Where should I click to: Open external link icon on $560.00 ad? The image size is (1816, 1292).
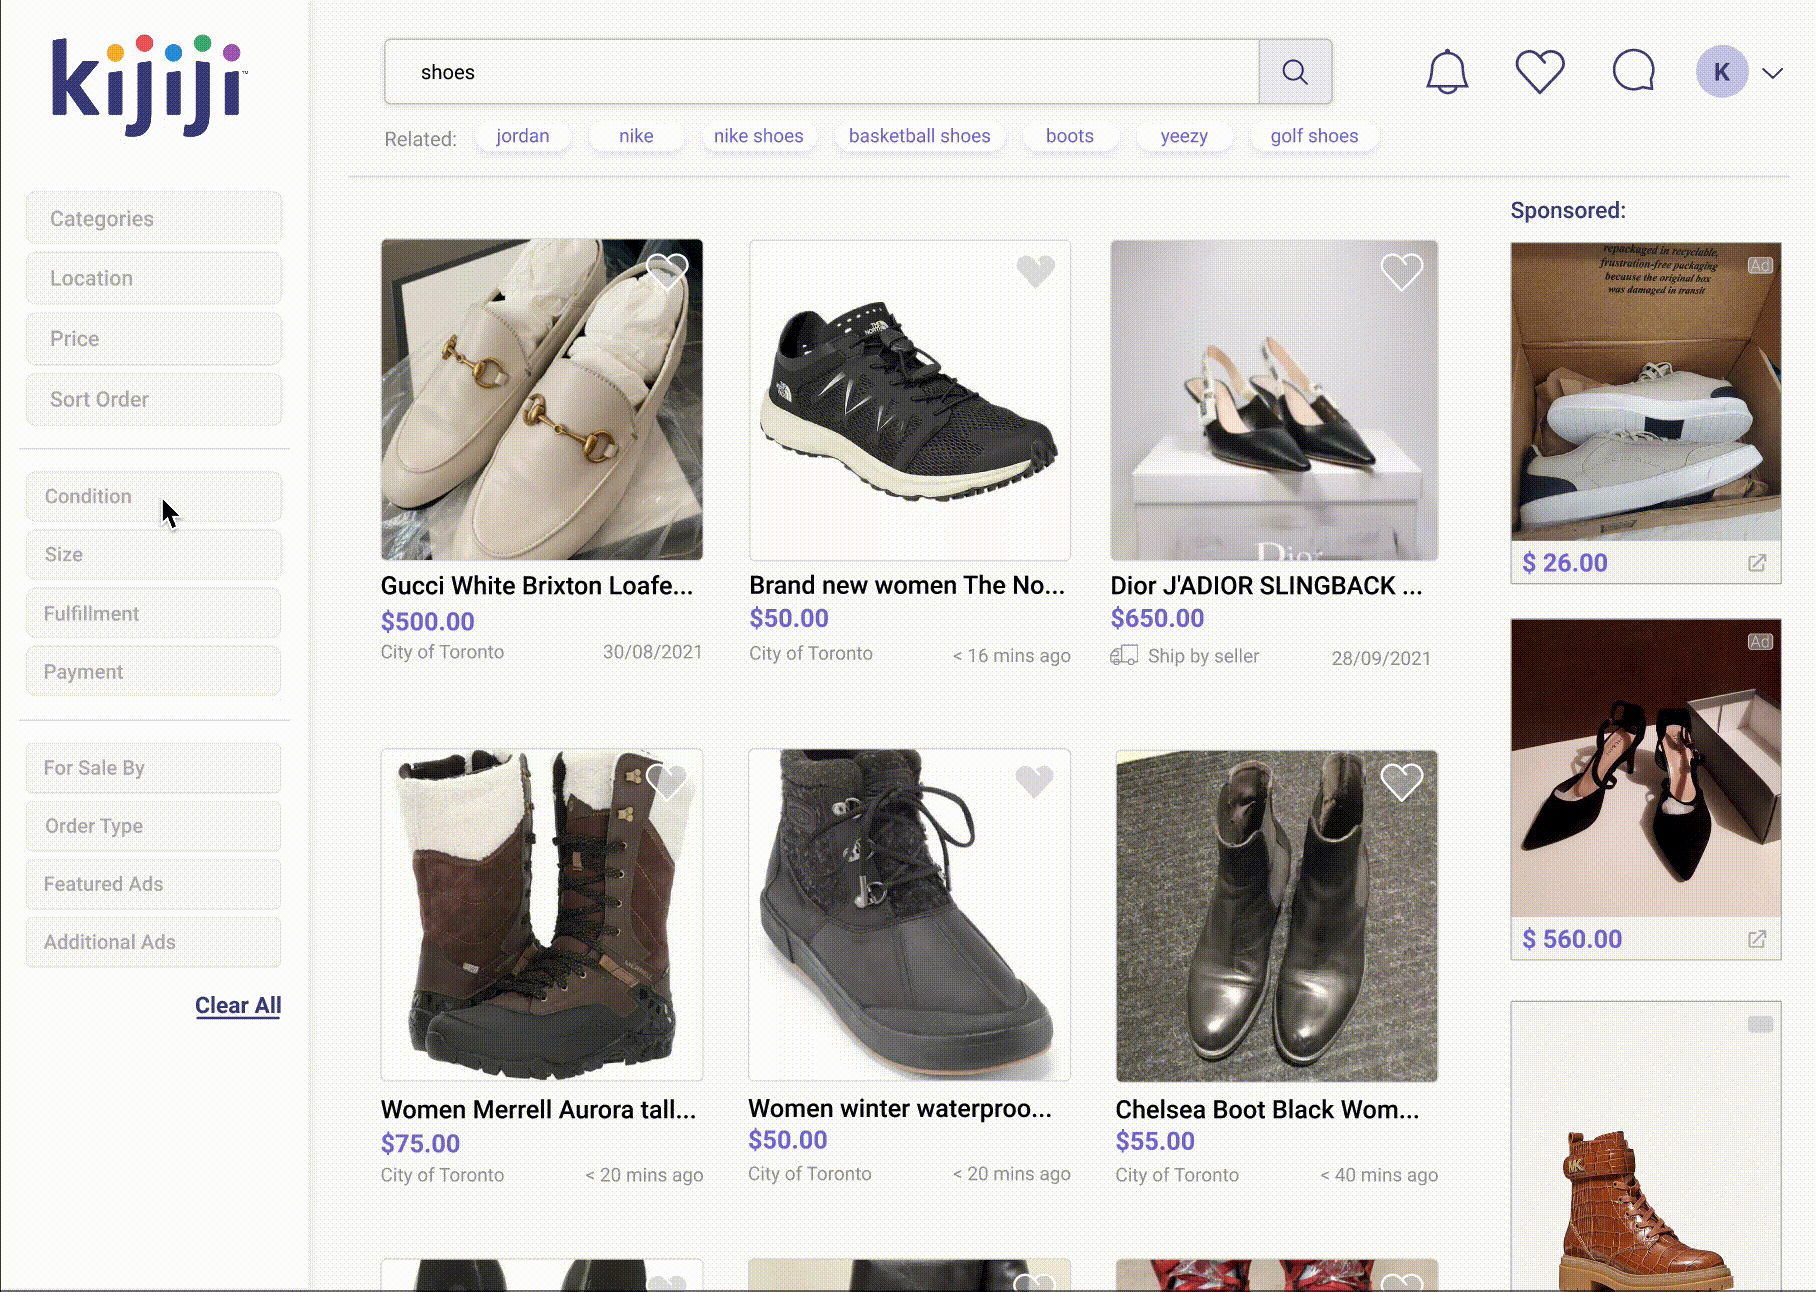coord(1756,939)
